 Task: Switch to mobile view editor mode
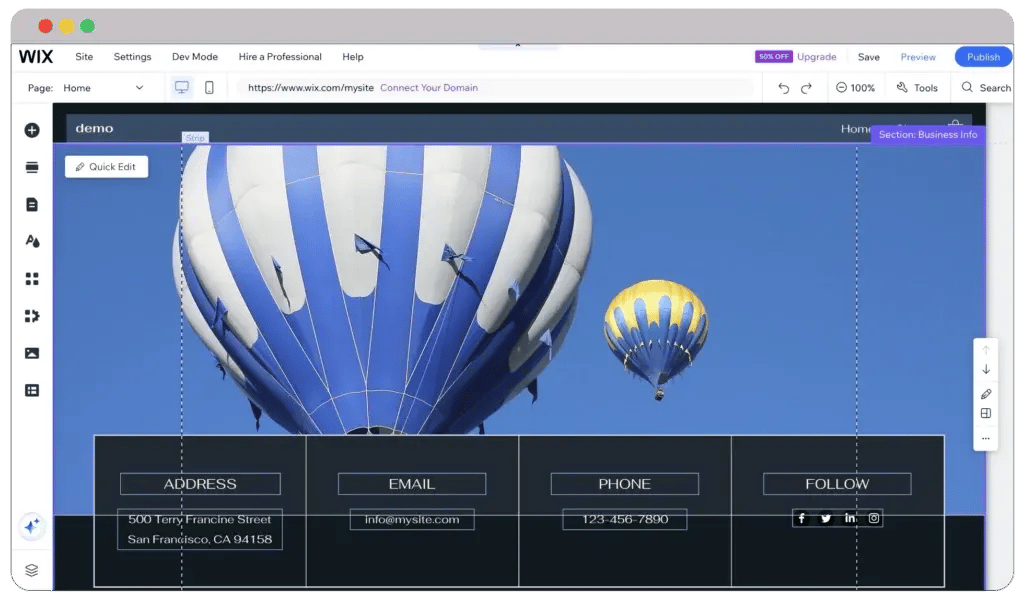(x=209, y=88)
